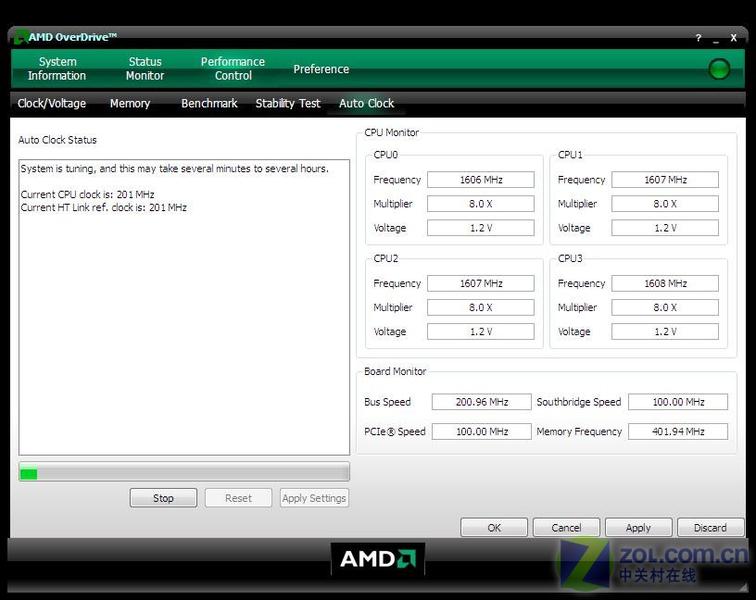Click the Reset button

click(x=238, y=498)
